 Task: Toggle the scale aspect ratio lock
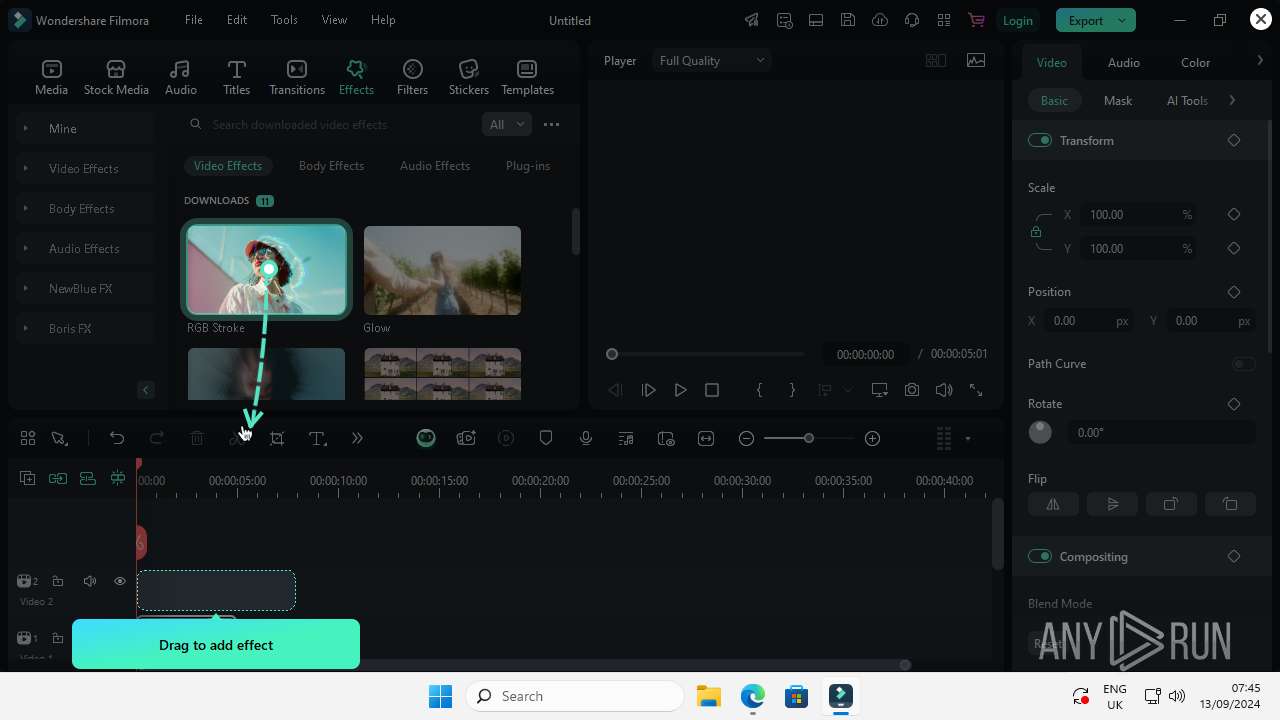(x=1036, y=232)
